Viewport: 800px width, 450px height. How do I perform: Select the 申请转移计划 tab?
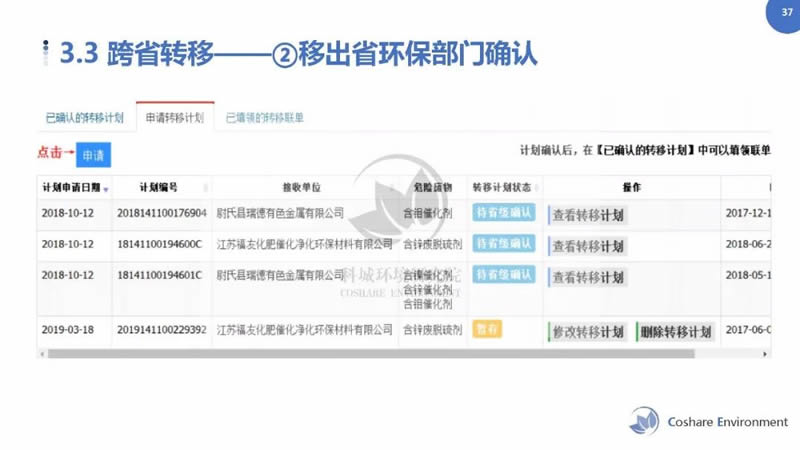click(x=175, y=118)
